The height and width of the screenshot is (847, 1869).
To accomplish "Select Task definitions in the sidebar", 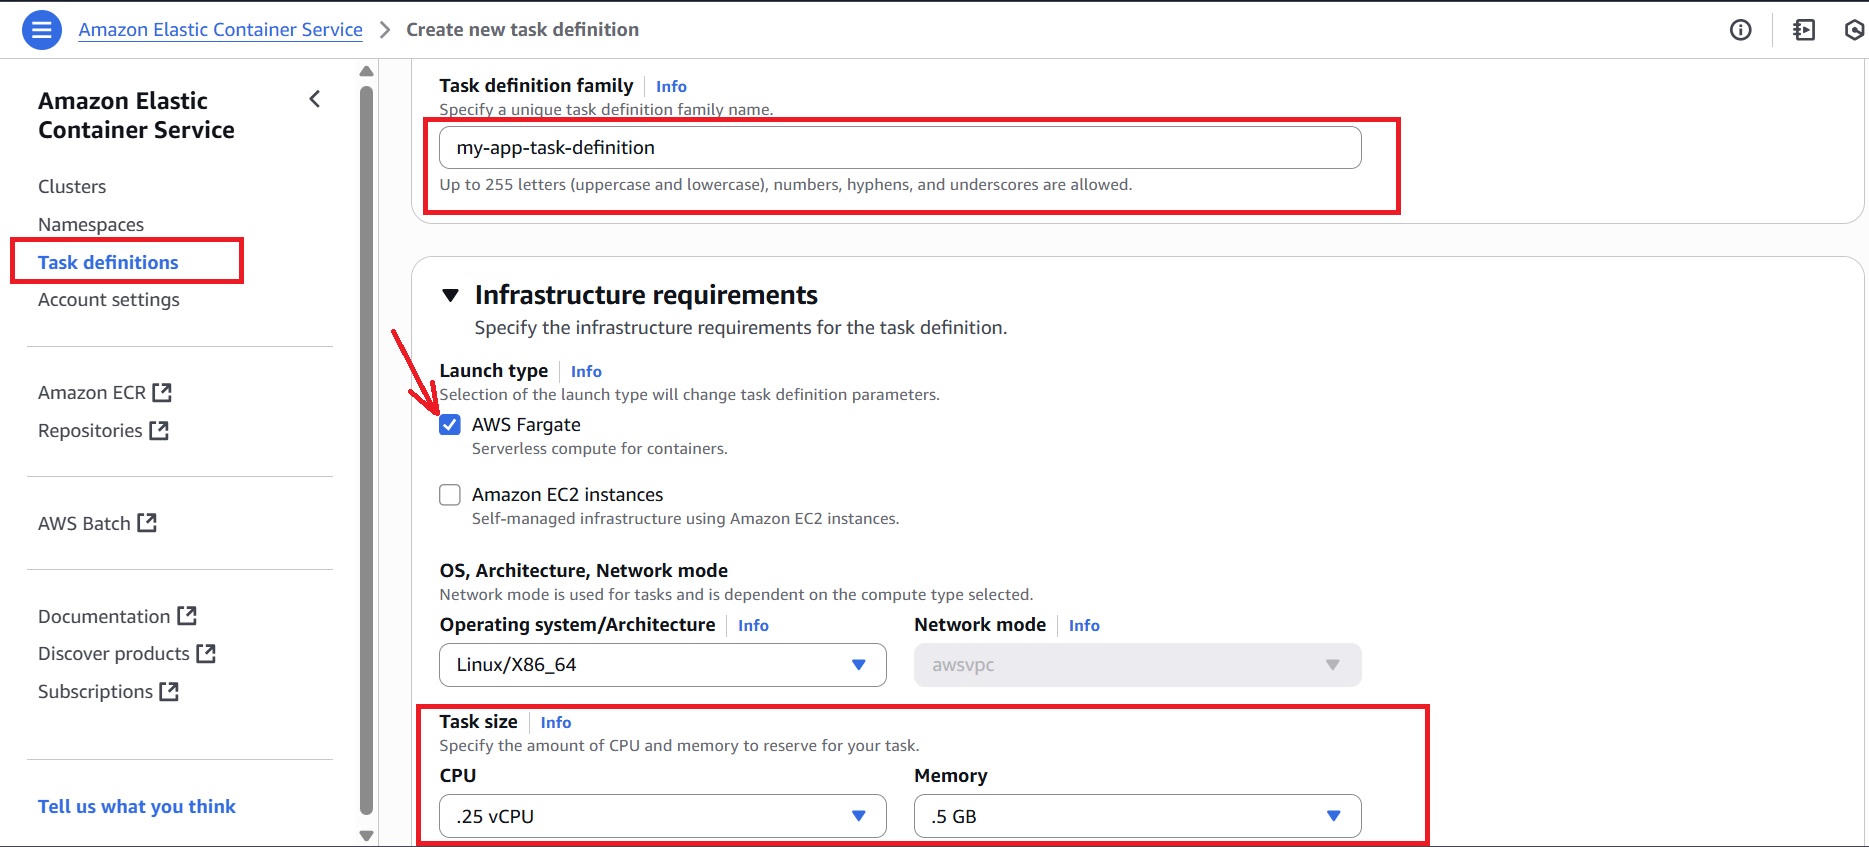I will (x=108, y=262).
